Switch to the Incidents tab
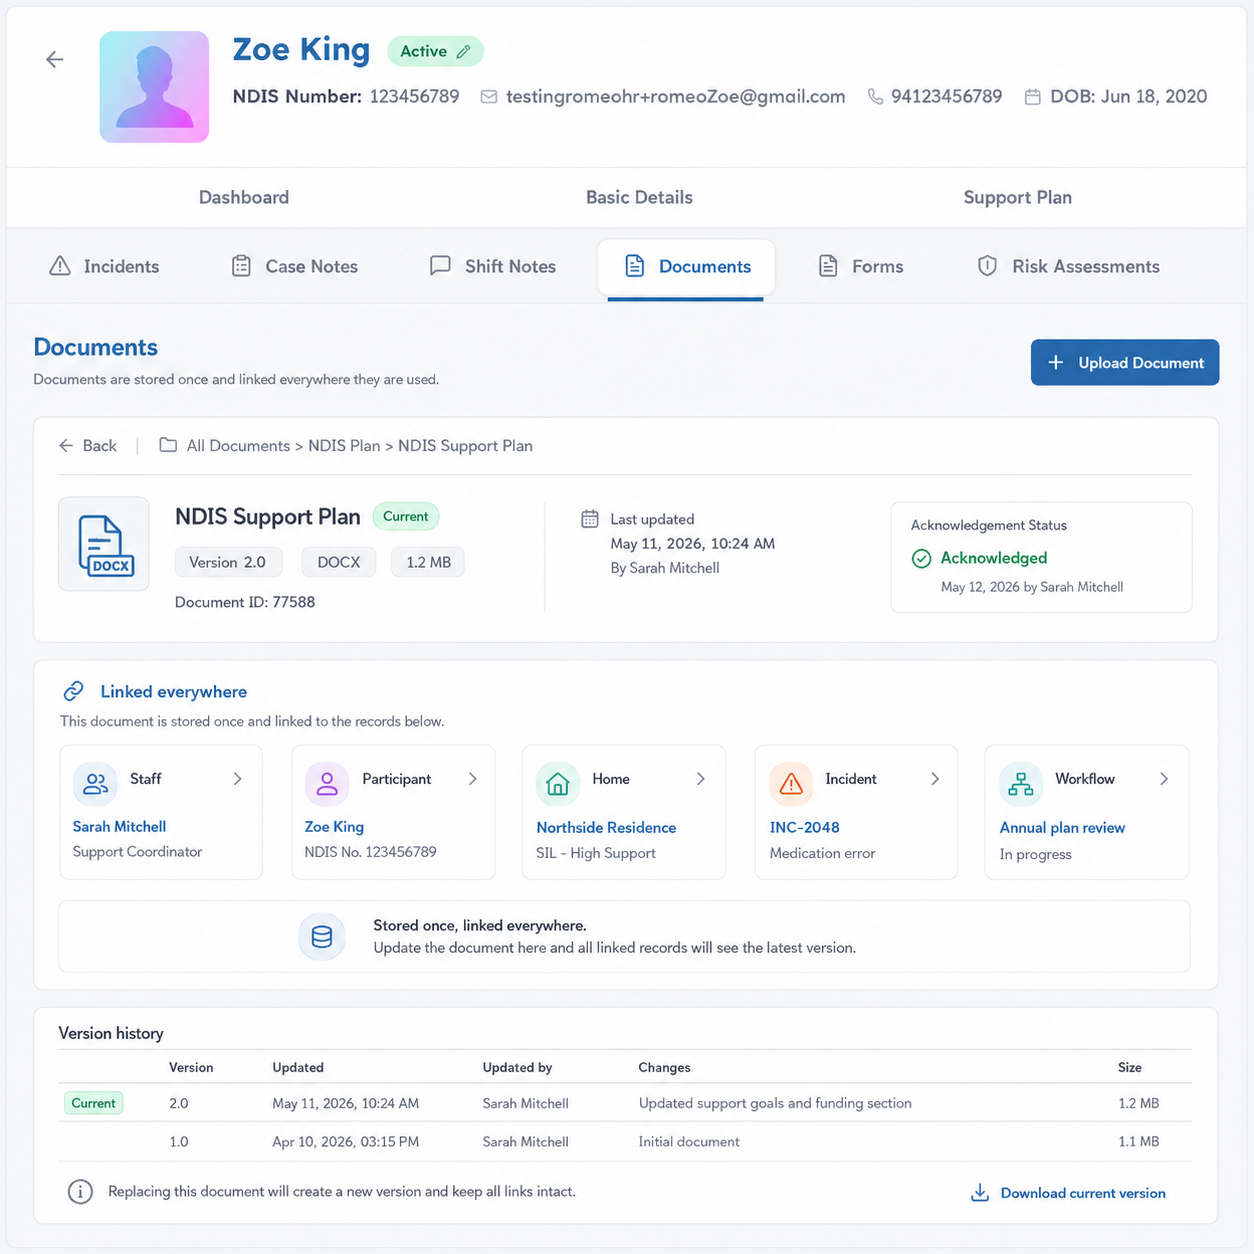The width and height of the screenshot is (1254, 1254). point(104,266)
